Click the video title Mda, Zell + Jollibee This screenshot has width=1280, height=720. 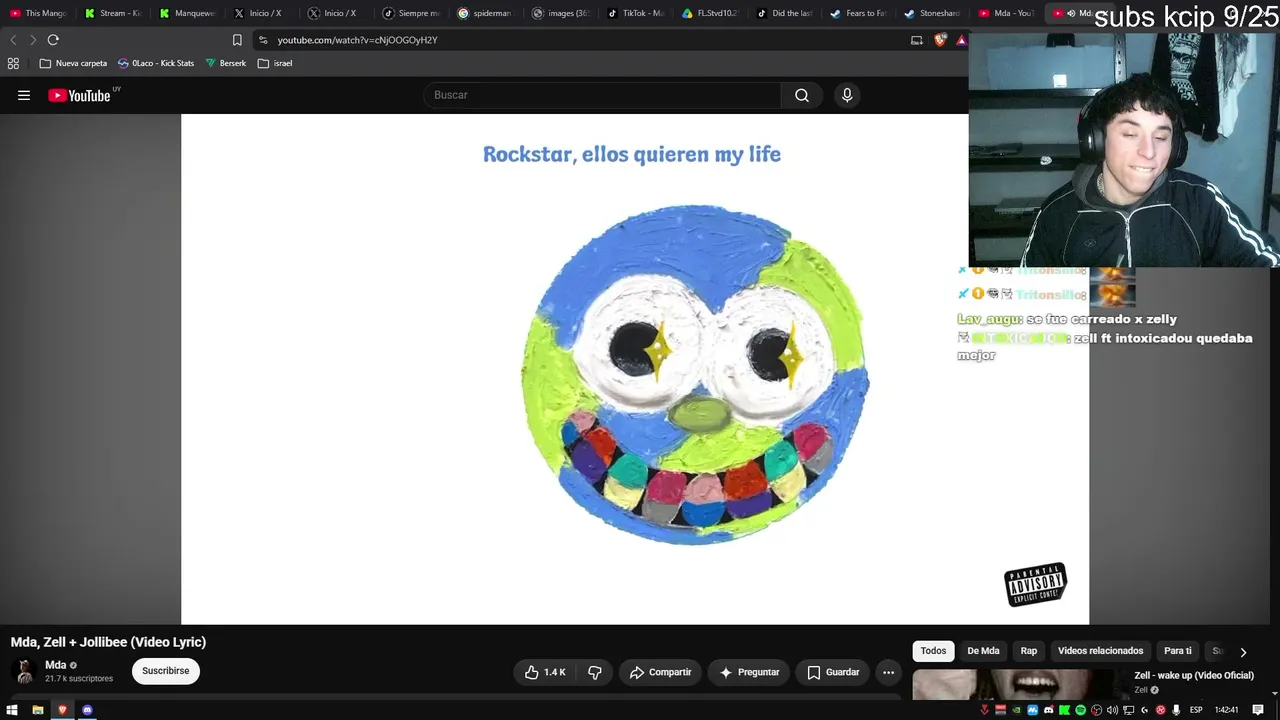(x=108, y=642)
